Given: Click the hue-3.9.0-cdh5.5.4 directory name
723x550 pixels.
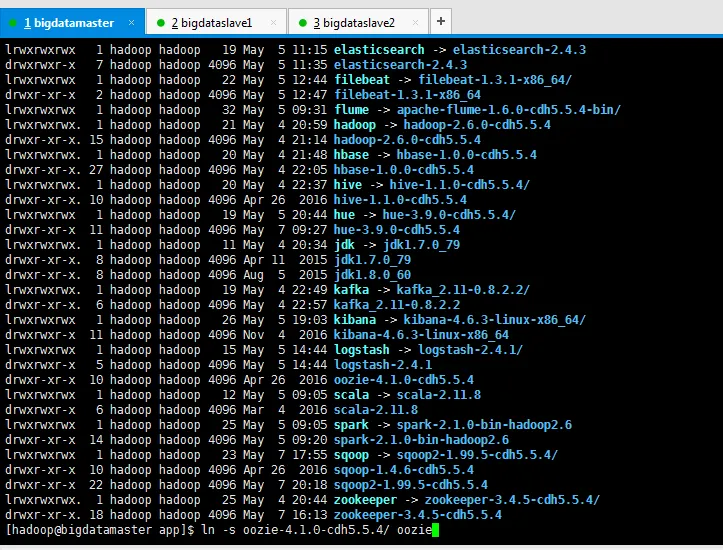Looking at the screenshot, I should 397,230.
